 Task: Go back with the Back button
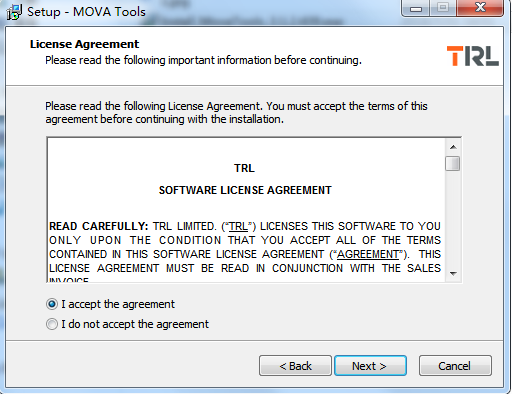pos(295,366)
